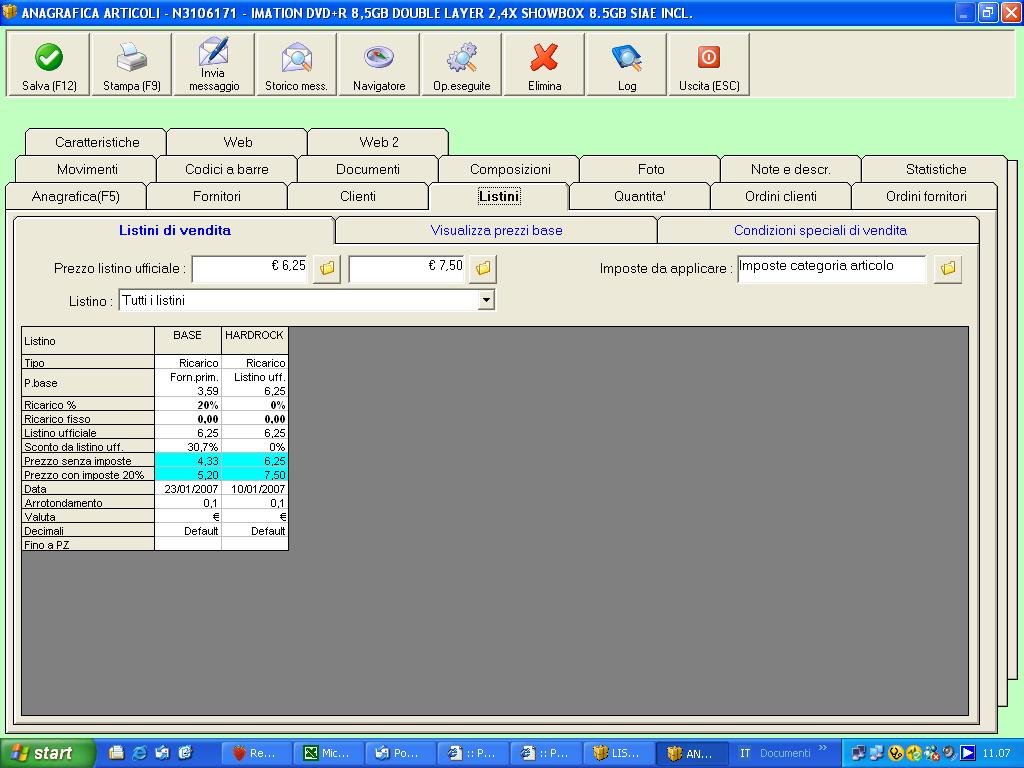
Task: Launch the Navigatore compass tool
Action: pyautogui.click(x=379, y=65)
